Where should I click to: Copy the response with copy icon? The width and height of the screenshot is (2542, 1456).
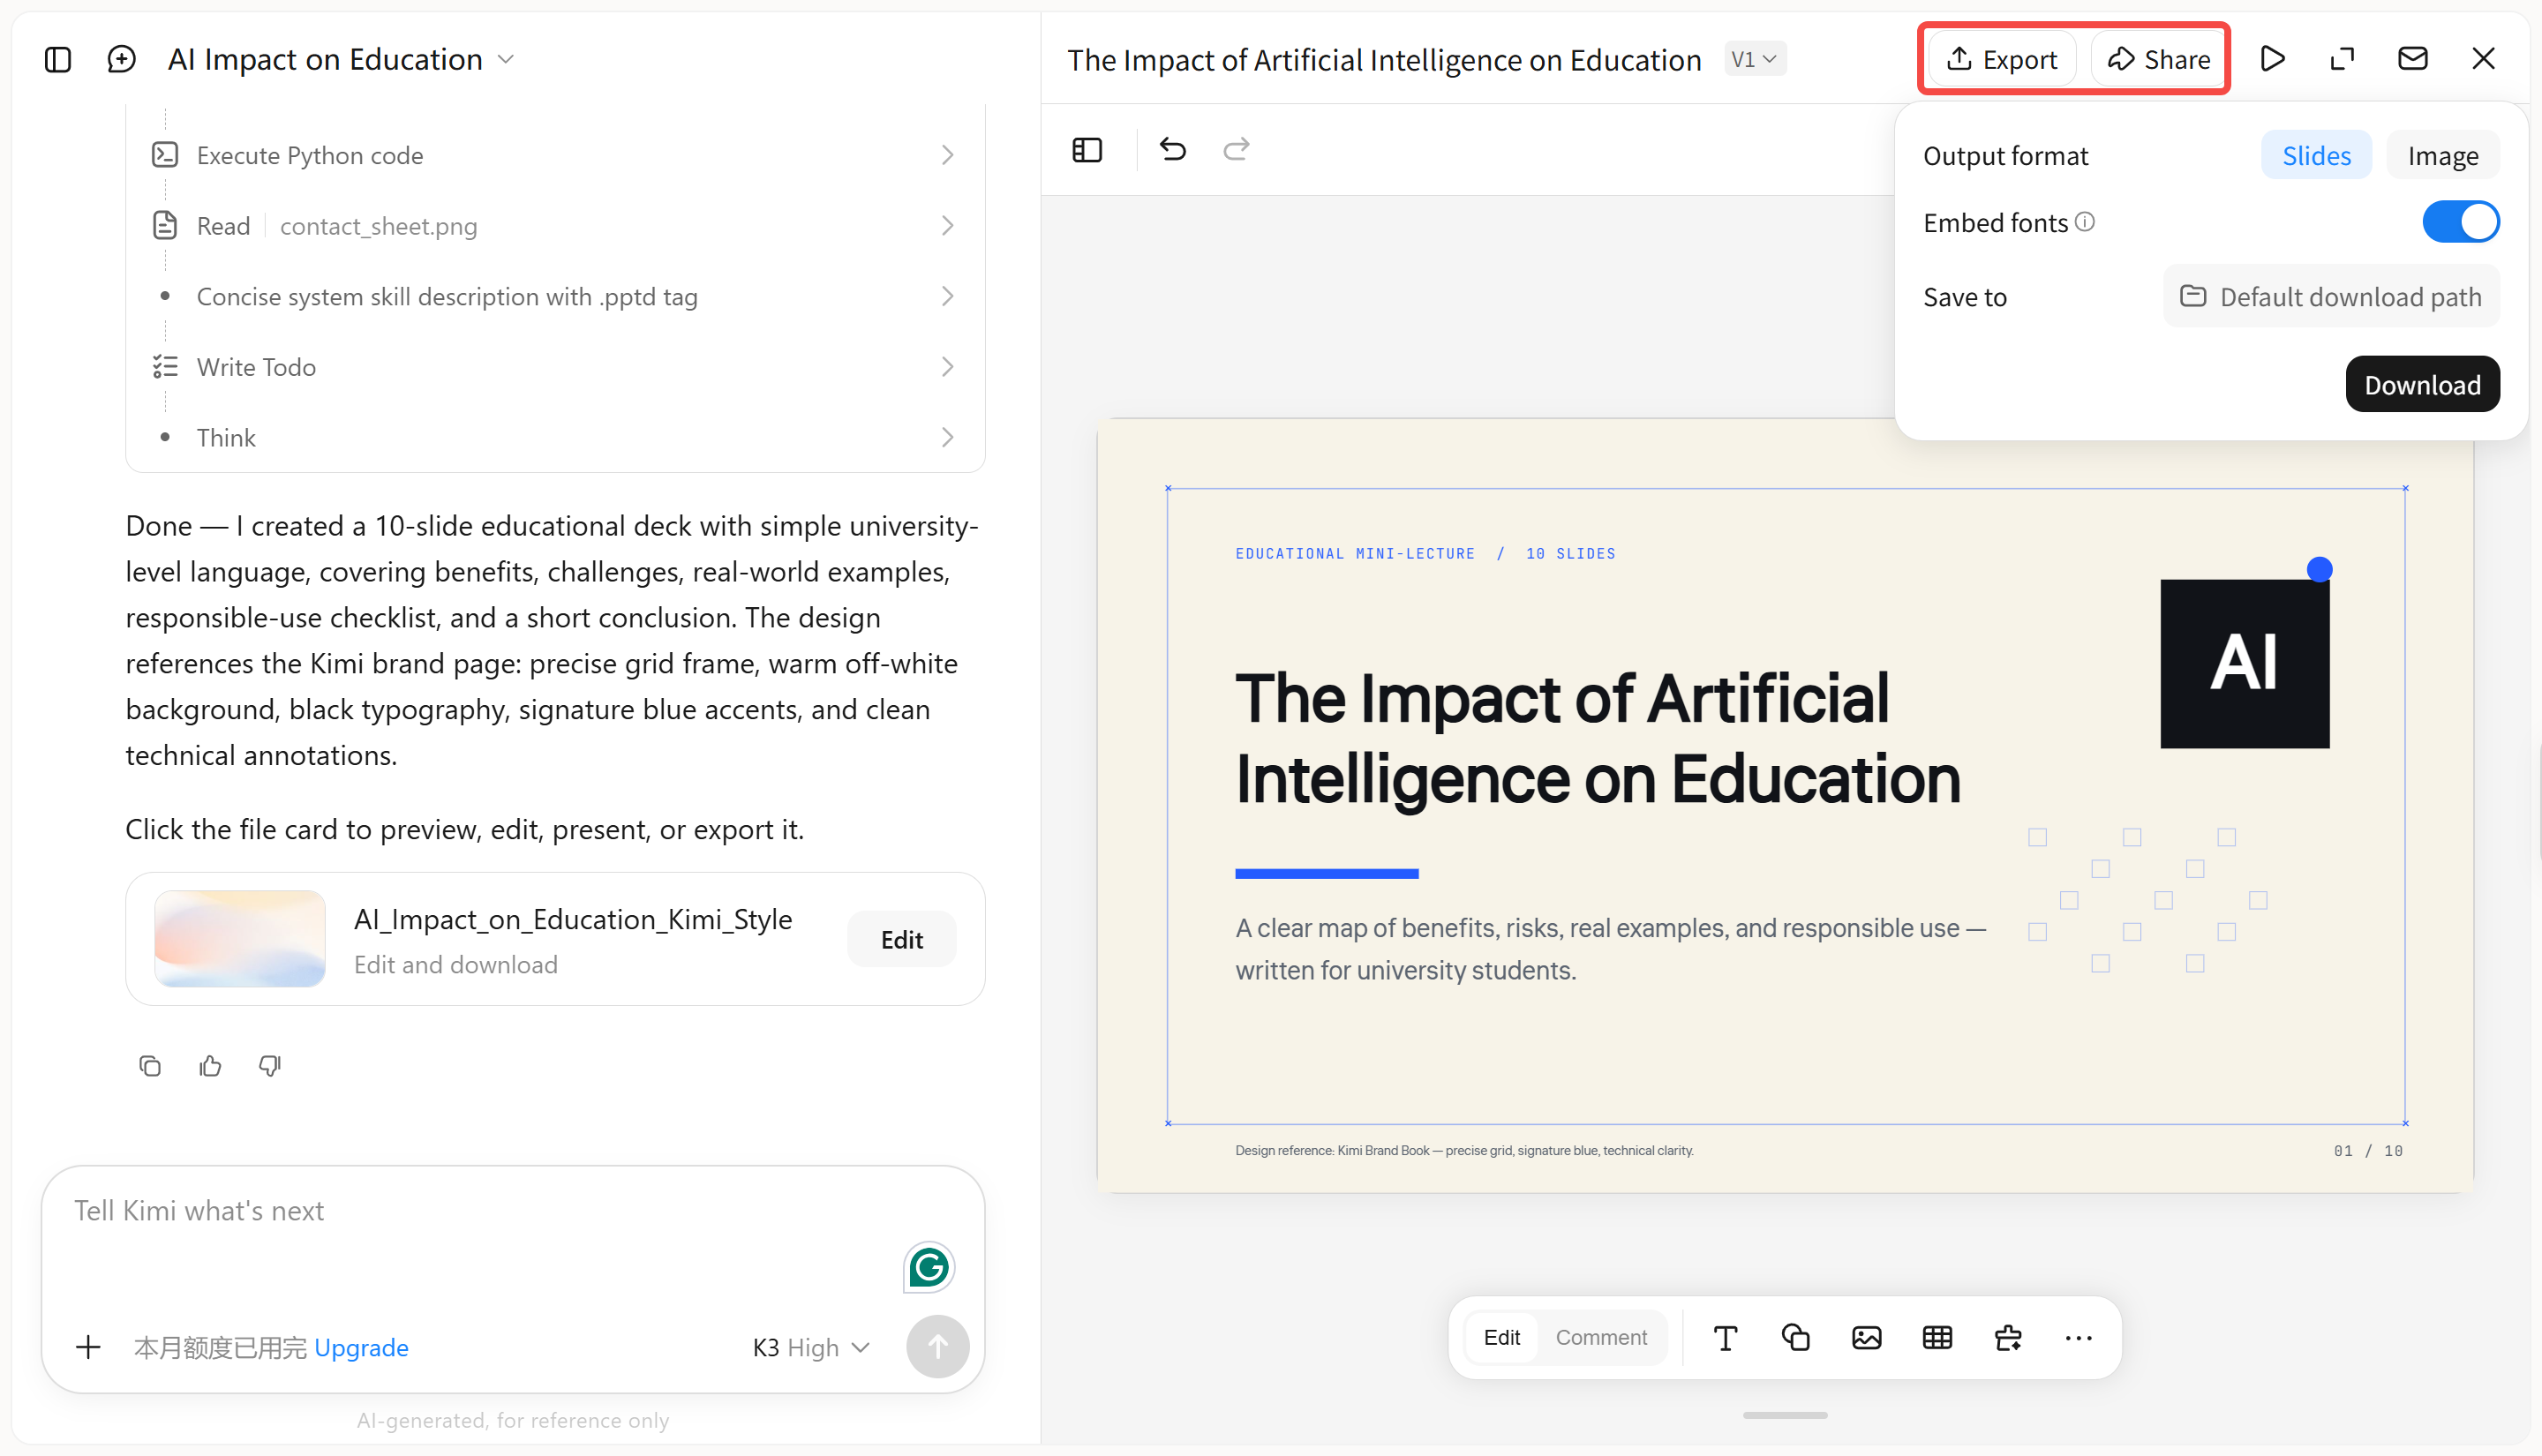point(150,1066)
